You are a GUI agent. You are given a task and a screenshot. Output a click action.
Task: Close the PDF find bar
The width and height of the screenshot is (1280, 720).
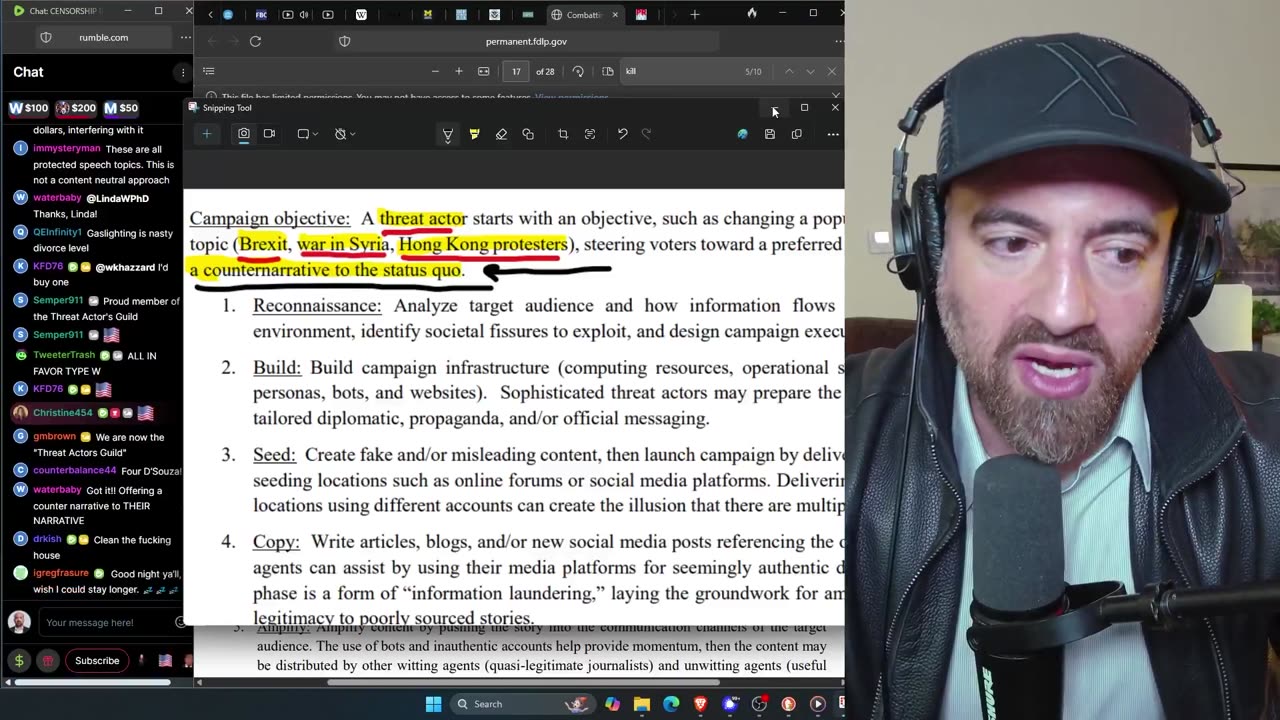(831, 71)
